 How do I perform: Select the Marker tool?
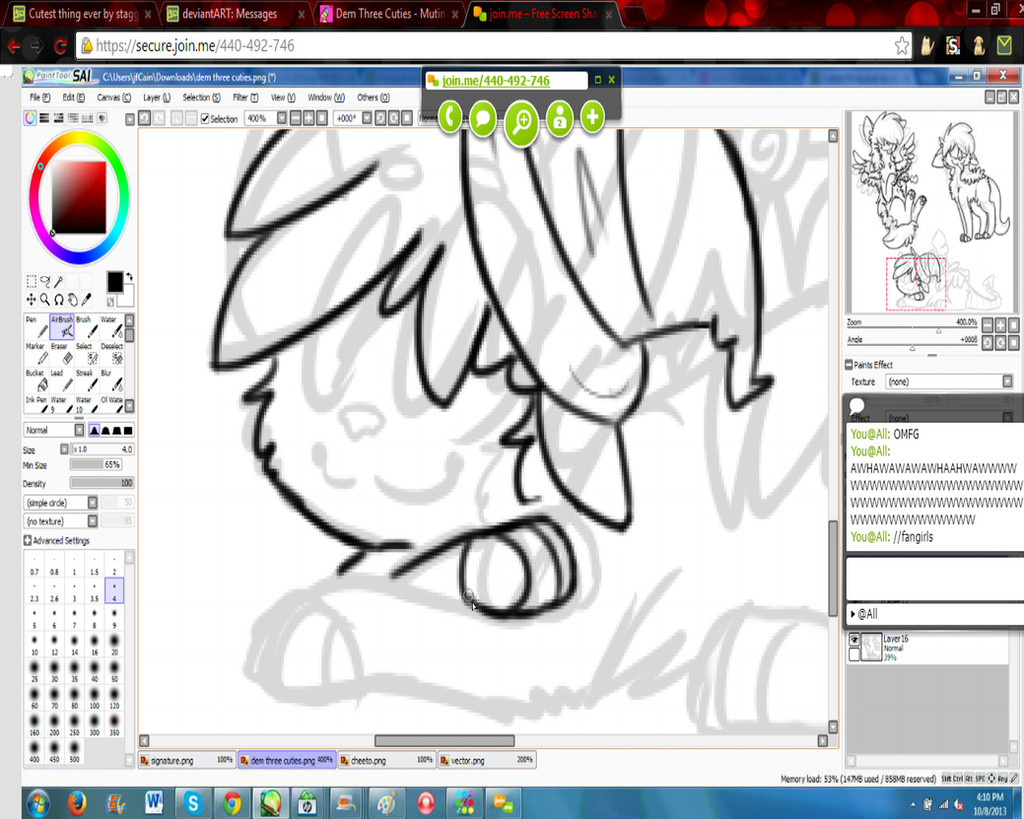36,354
